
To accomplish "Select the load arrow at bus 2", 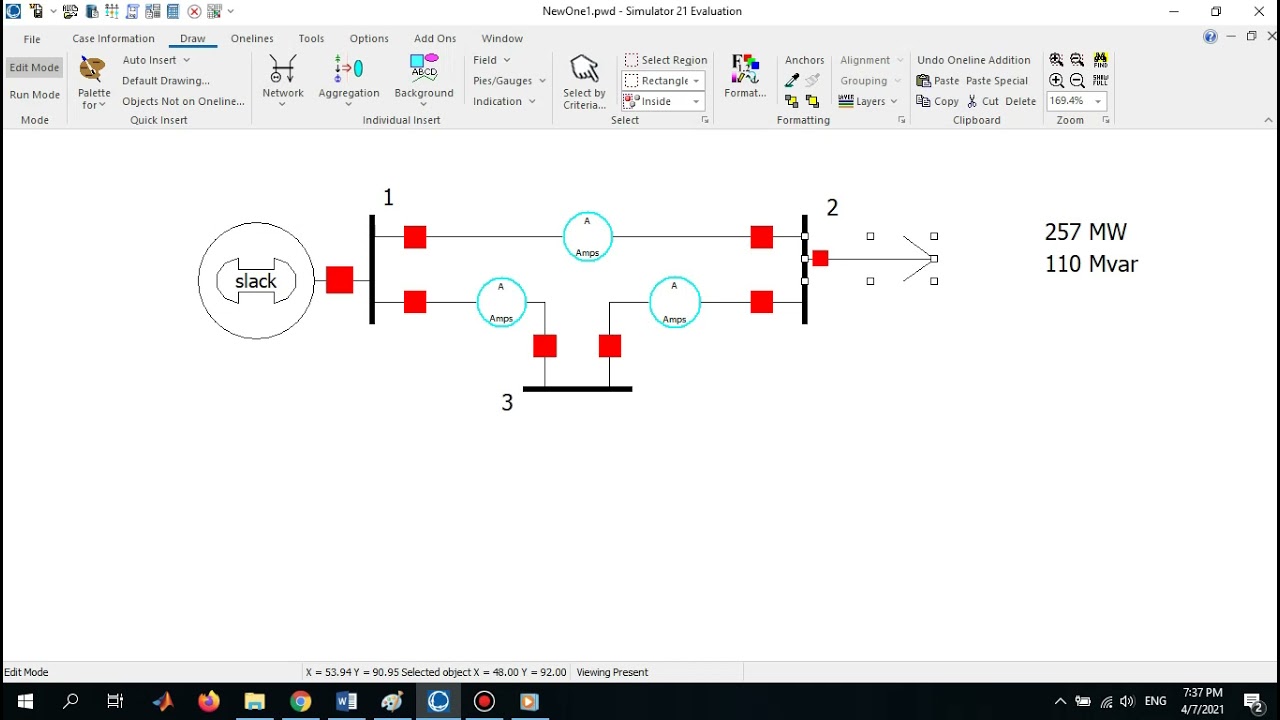I will pyautogui.click(x=918, y=258).
